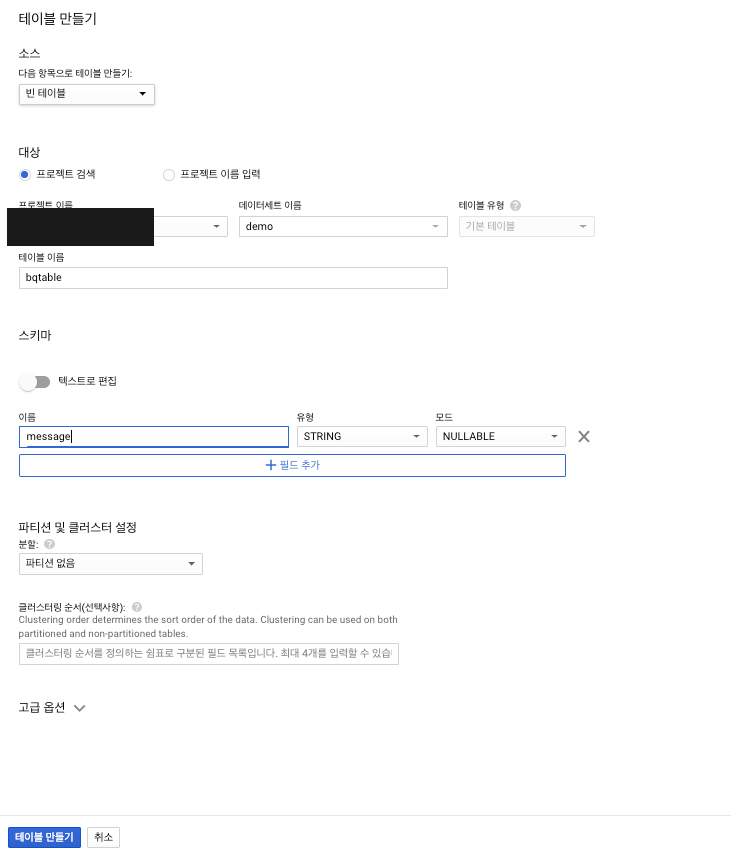Click the 데이터세트 이름 label
Viewport: 731px width, 851px height.
pos(270,206)
